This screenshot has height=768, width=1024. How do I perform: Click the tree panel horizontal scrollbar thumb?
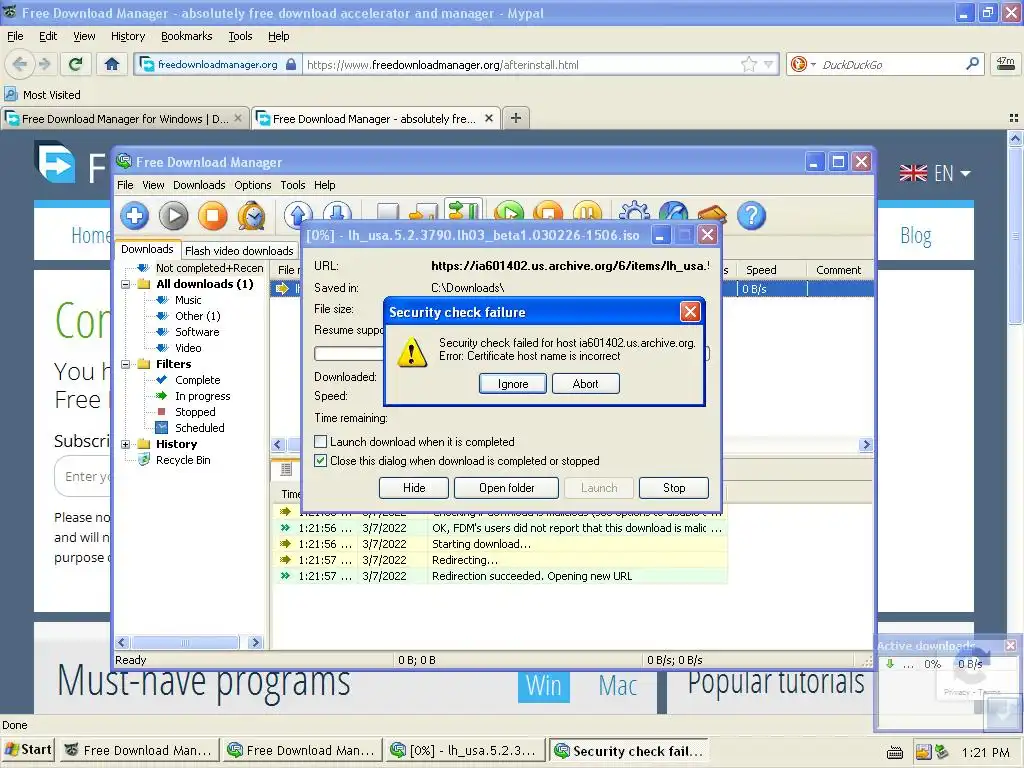(185, 643)
